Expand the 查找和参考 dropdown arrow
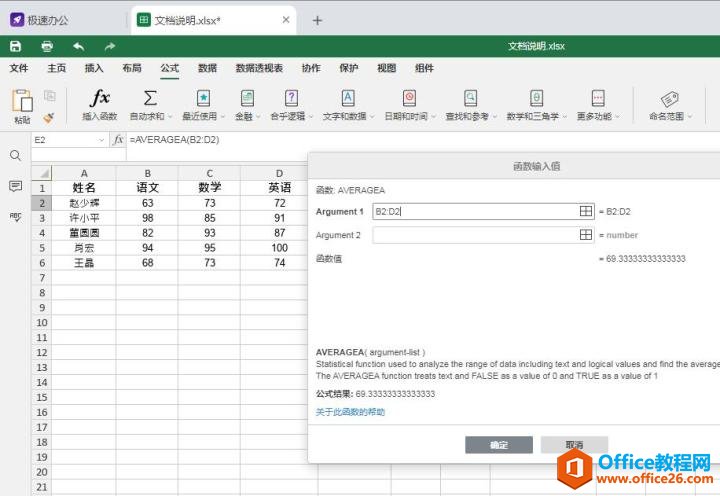 [x=495, y=117]
